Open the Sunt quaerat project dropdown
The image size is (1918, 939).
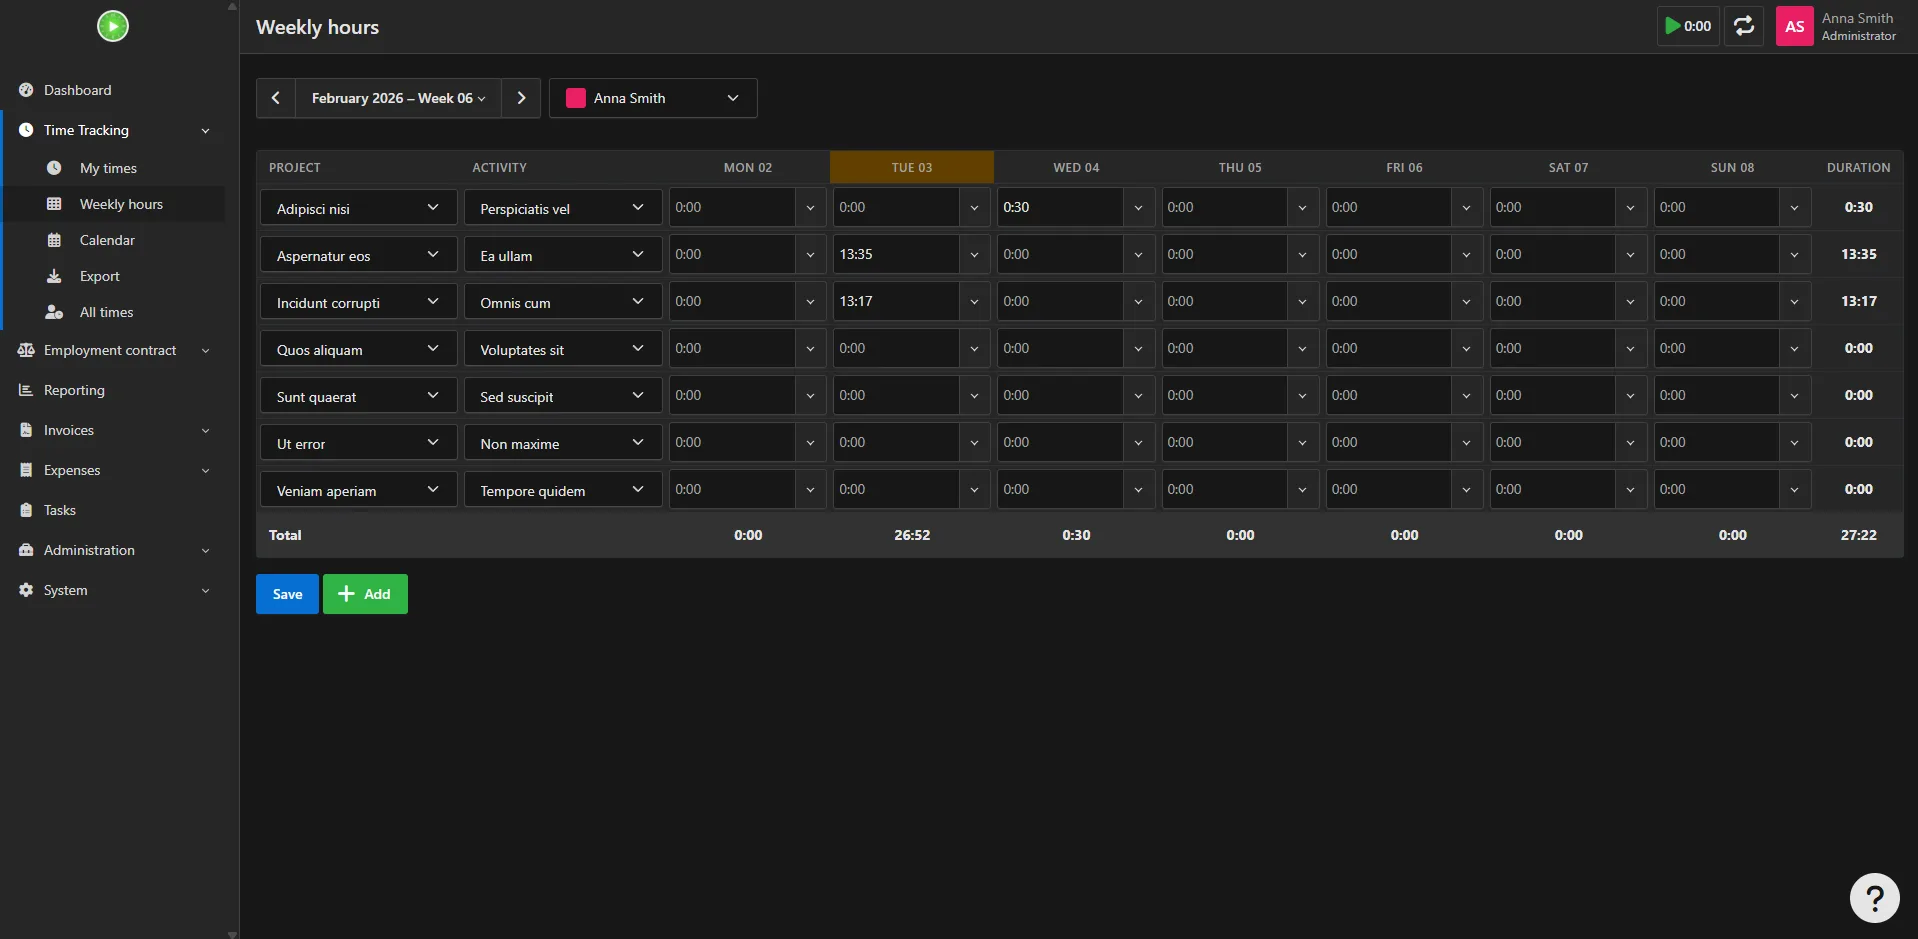(x=359, y=396)
